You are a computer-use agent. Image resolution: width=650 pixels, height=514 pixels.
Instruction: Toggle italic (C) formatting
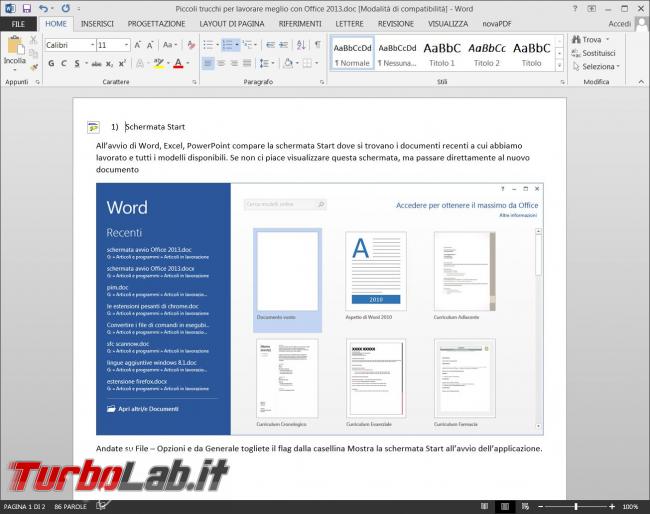[x=64, y=63]
